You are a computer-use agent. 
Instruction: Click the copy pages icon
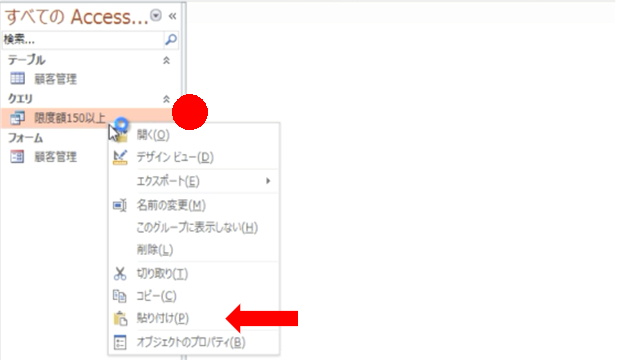(120, 296)
